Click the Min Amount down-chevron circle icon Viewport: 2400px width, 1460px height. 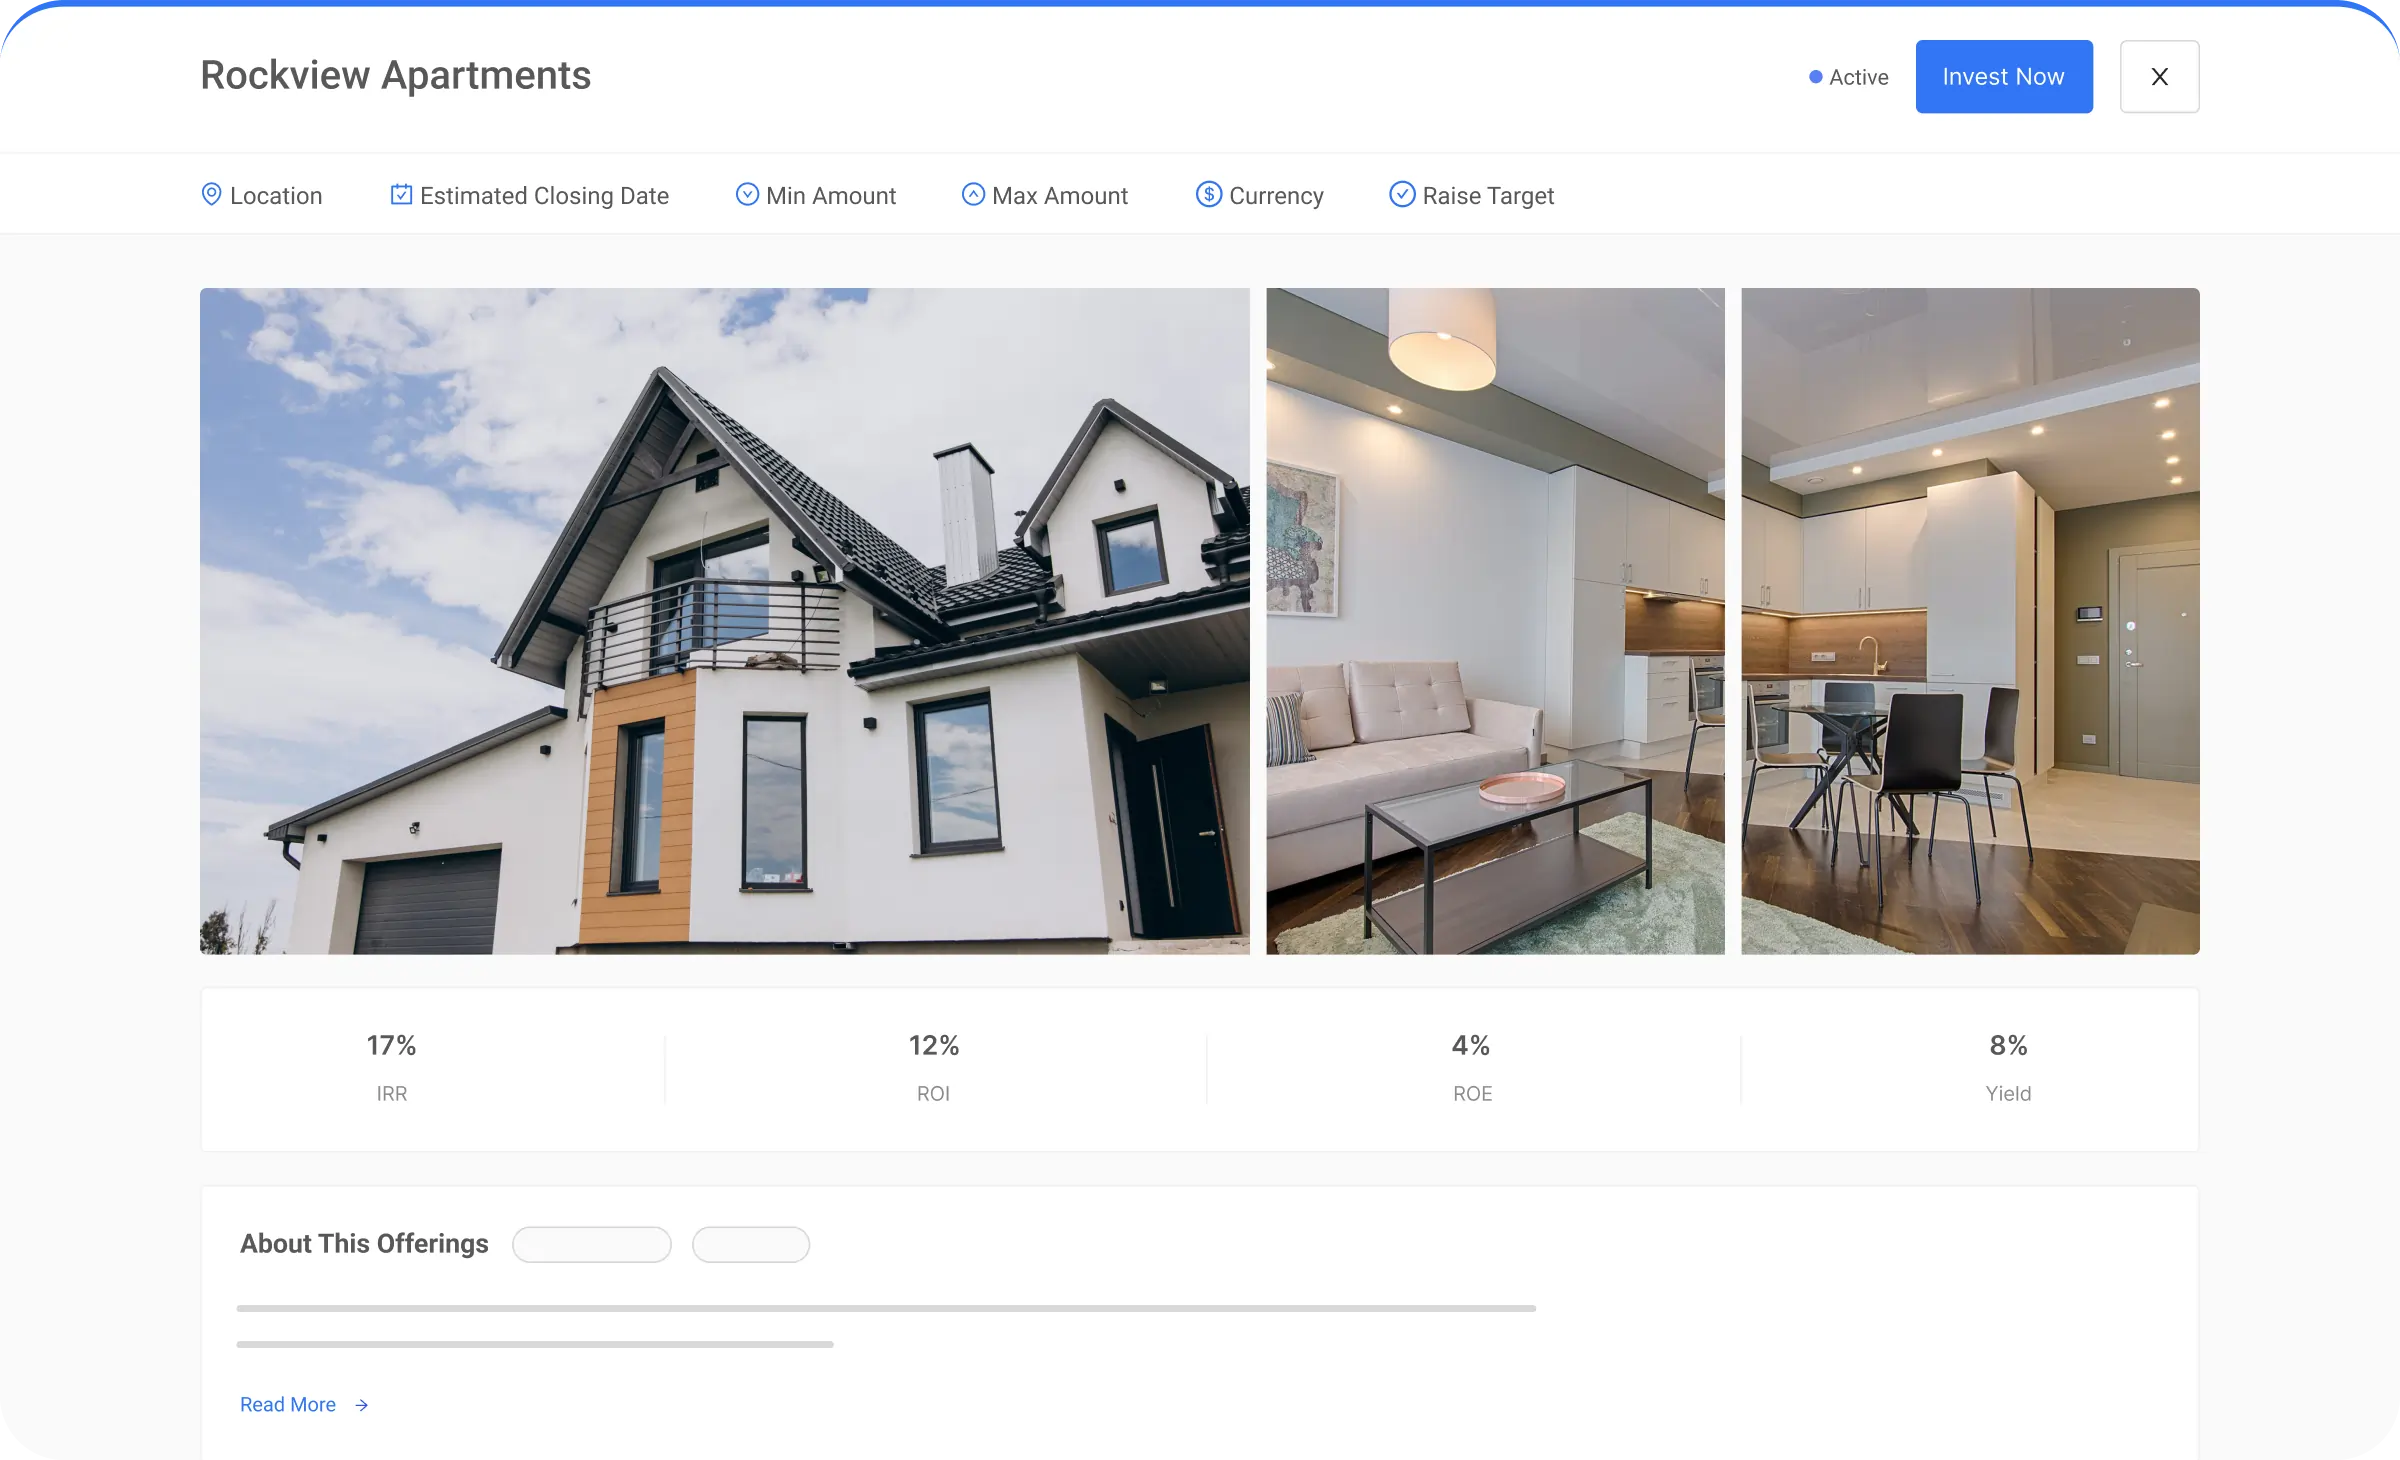[747, 194]
